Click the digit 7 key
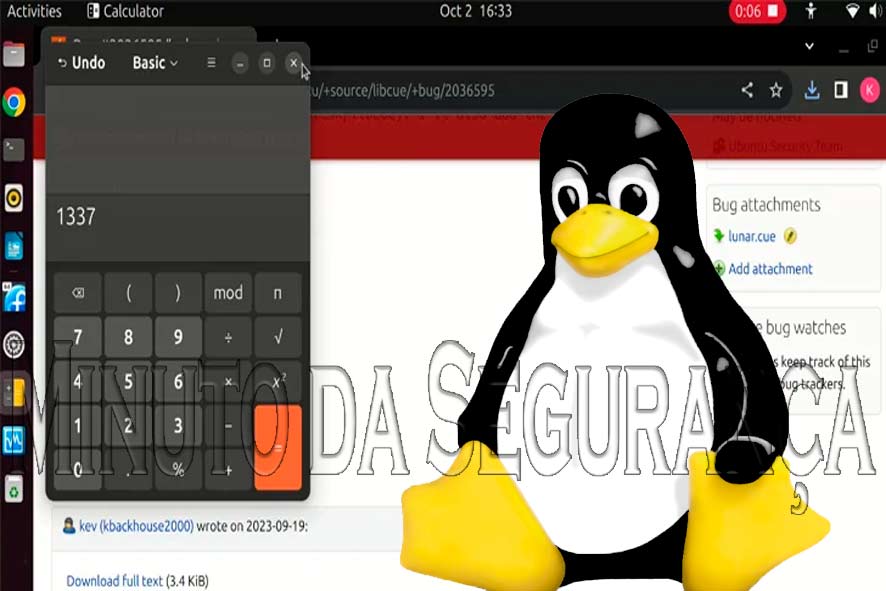 [78, 337]
